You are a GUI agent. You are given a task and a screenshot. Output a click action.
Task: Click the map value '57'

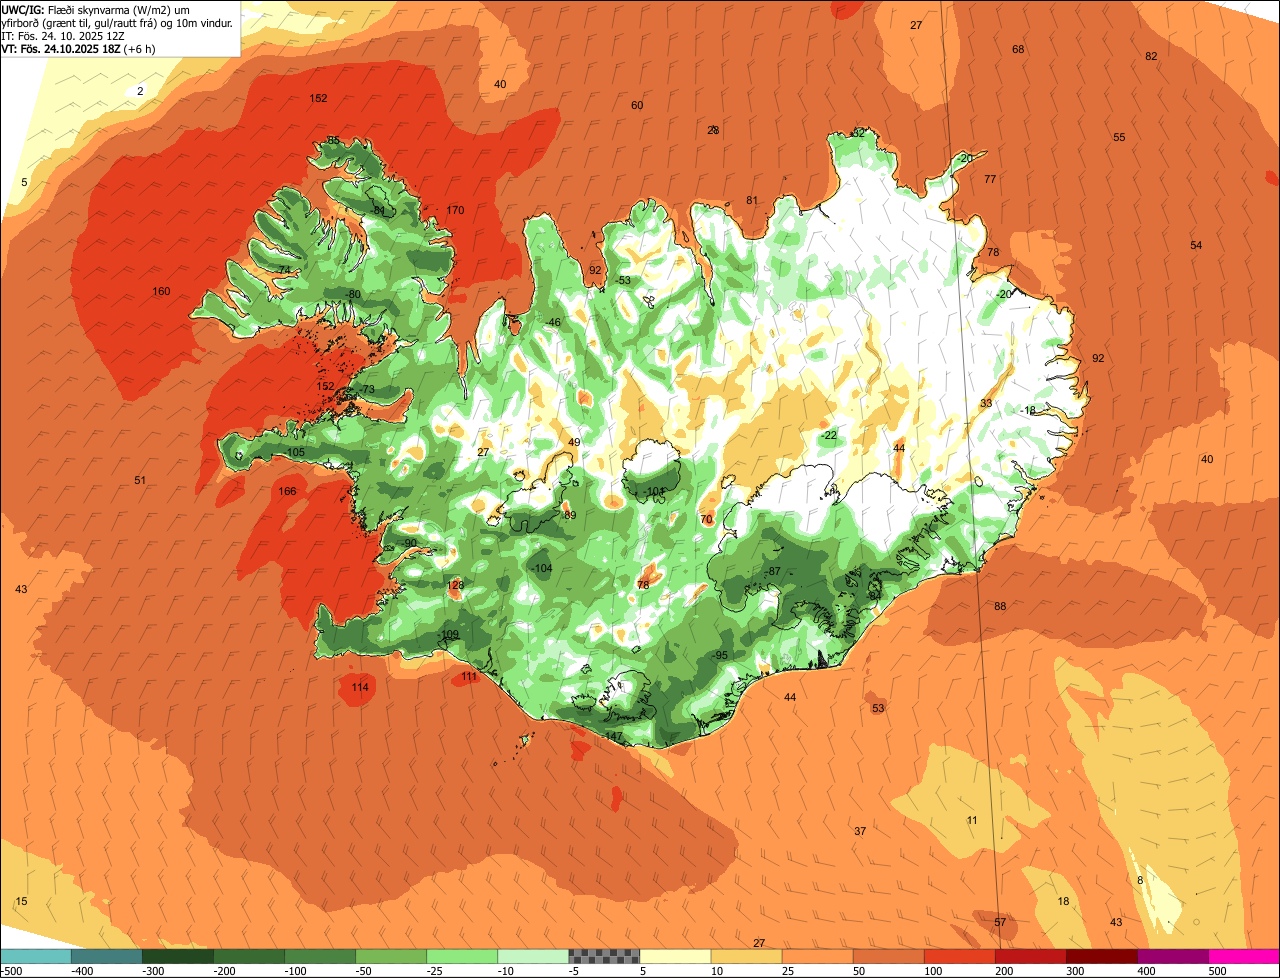1000,921
